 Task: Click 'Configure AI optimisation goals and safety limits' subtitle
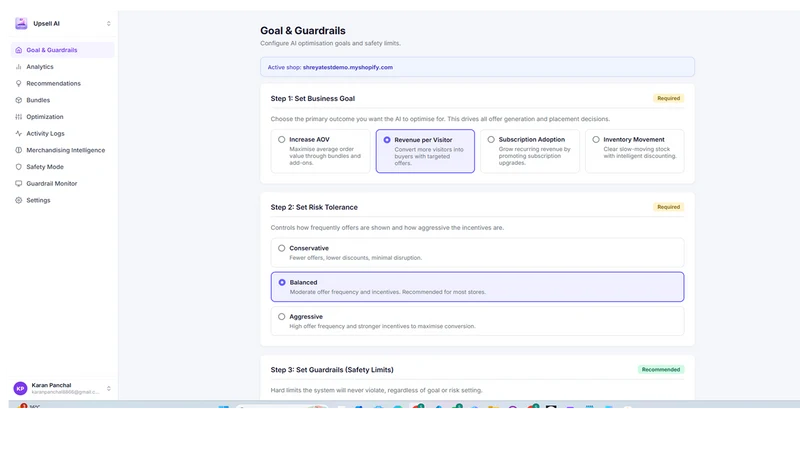pyautogui.click(x=331, y=43)
